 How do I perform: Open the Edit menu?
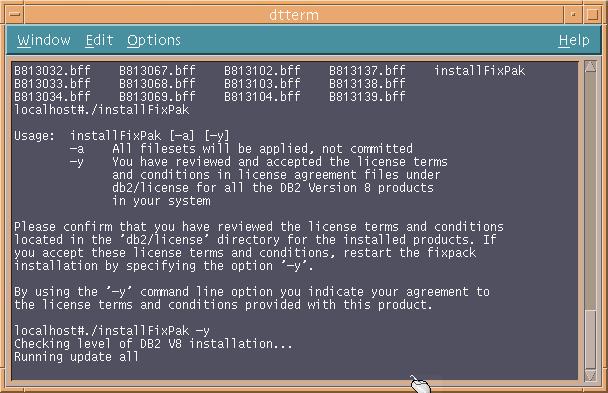[x=99, y=40]
